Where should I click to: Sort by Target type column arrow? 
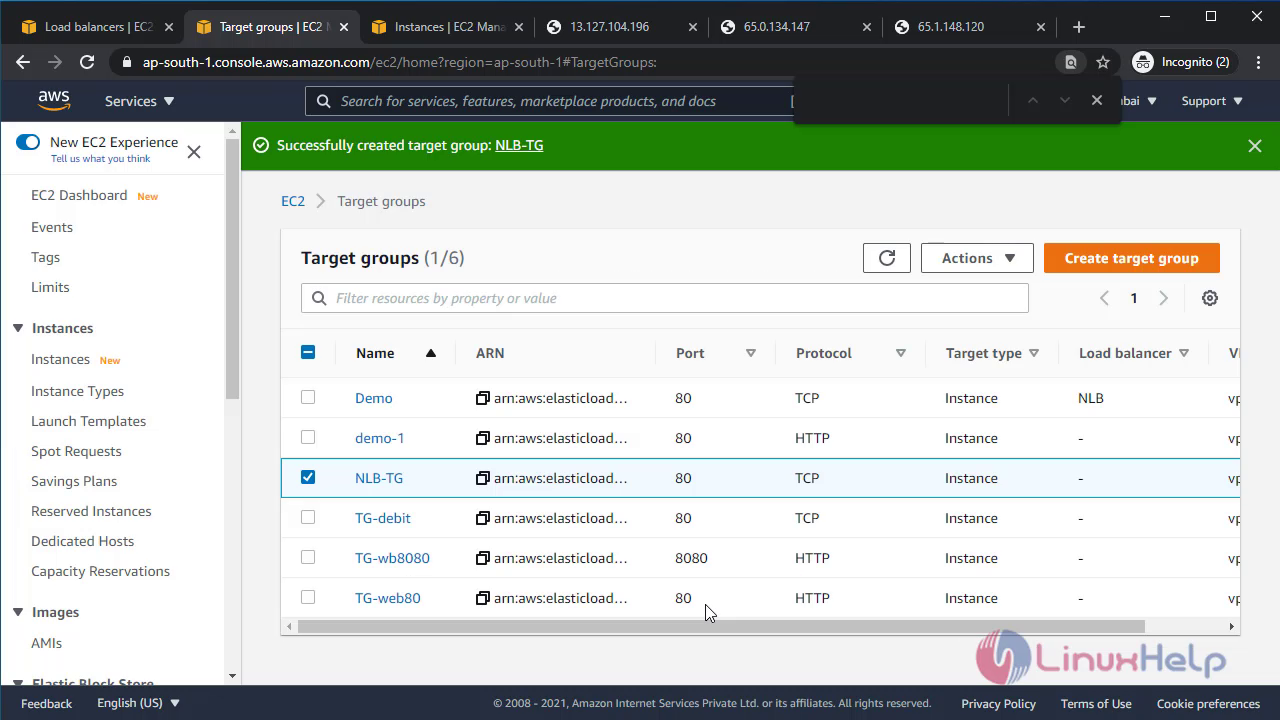tap(1034, 353)
